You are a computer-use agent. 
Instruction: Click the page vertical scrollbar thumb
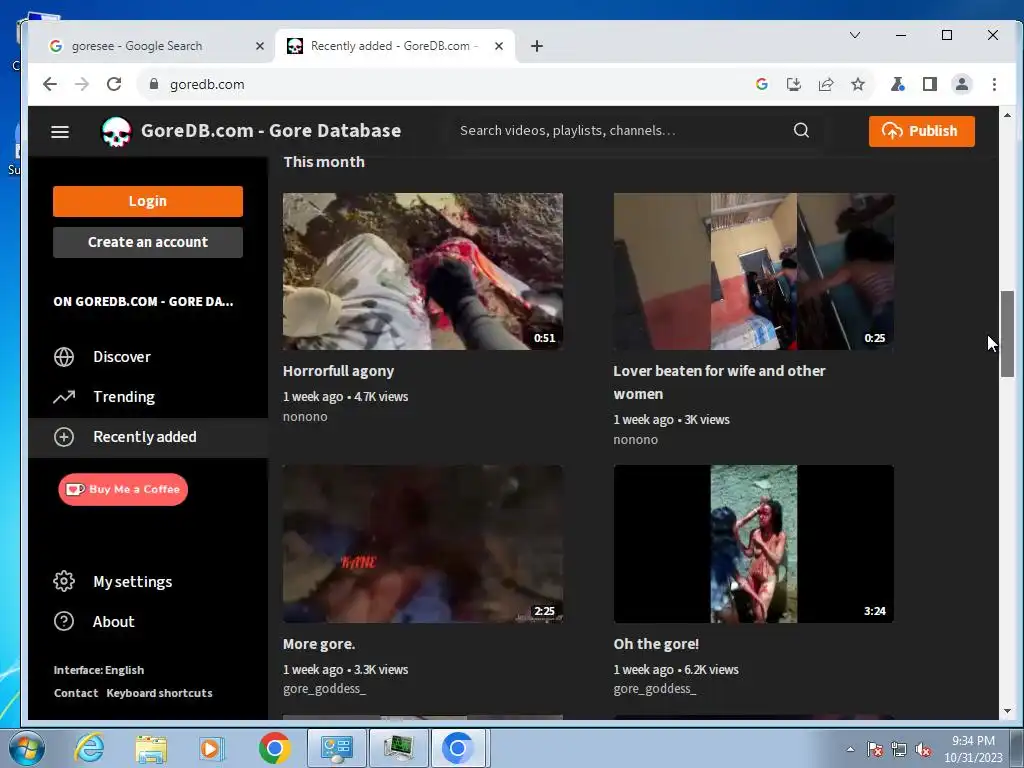click(1007, 334)
